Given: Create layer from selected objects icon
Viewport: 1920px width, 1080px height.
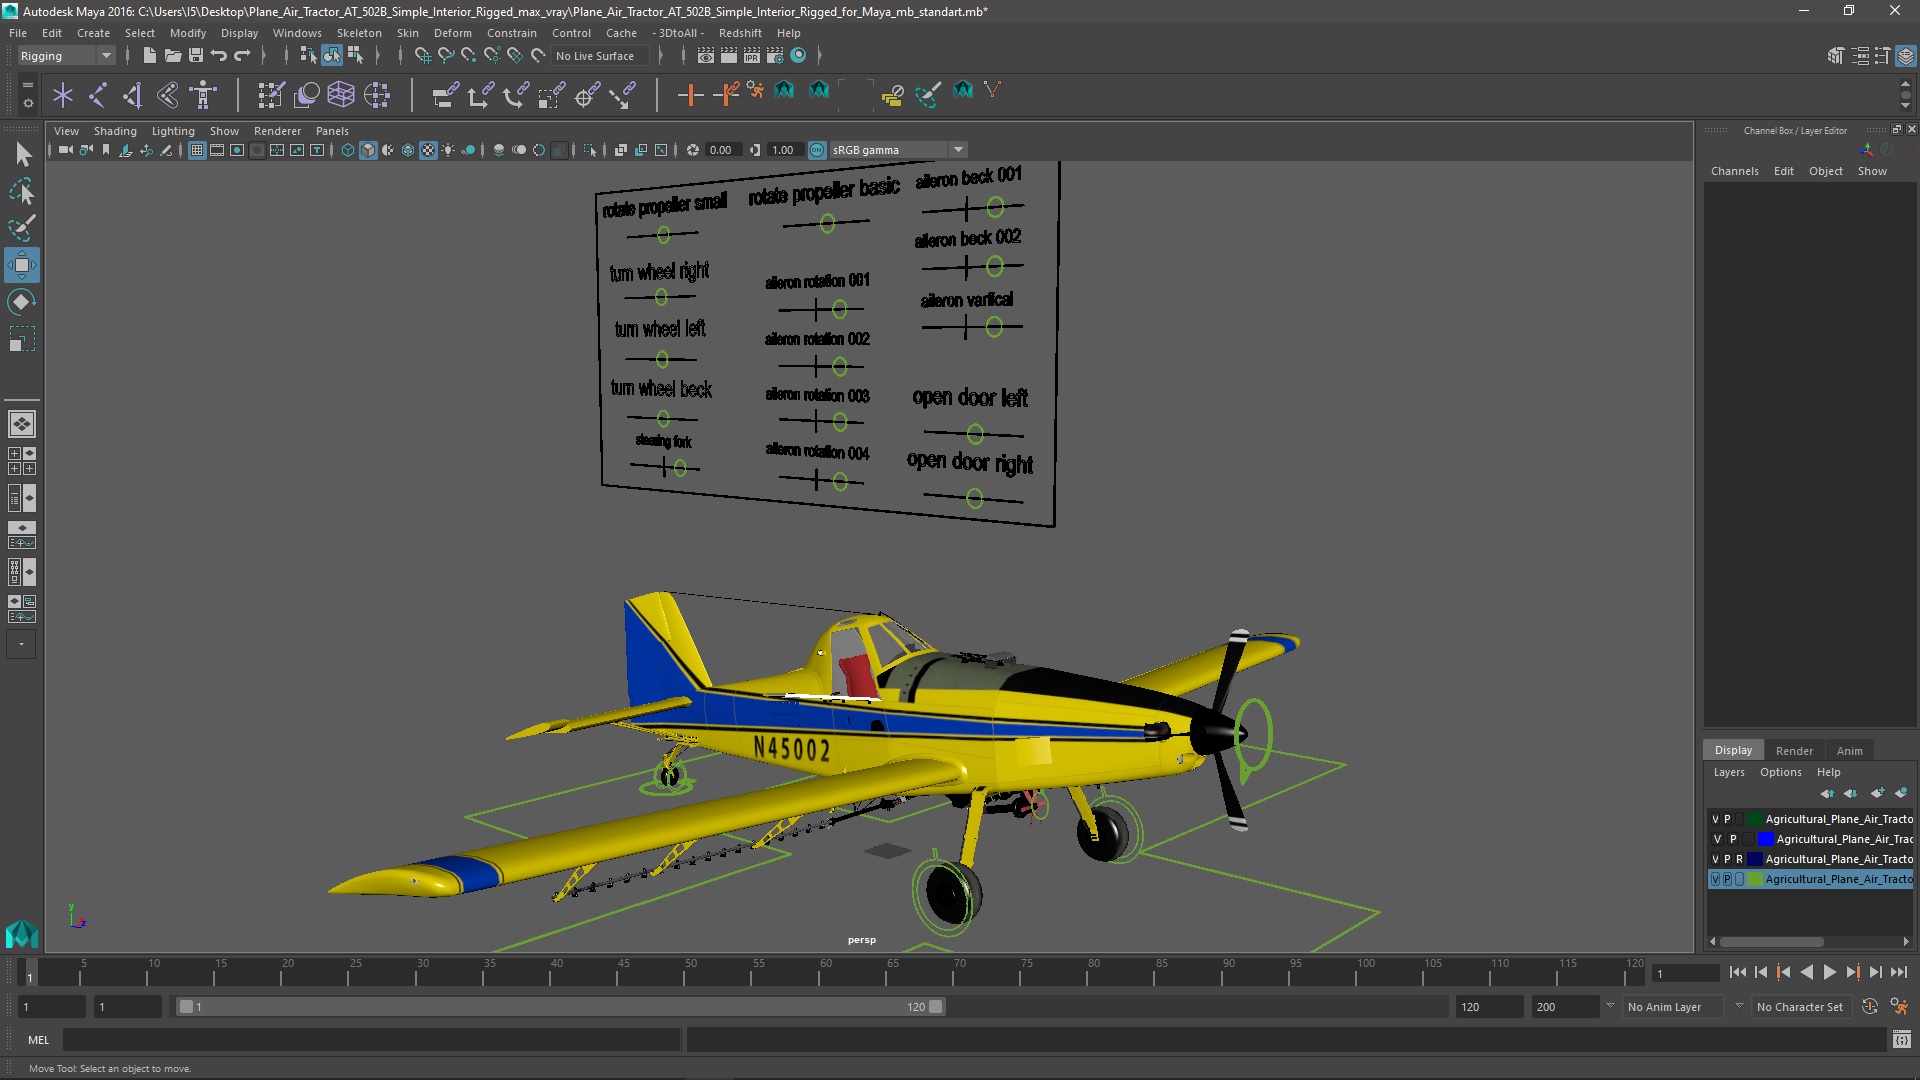Looking at the screenshot, I should 1901,793.
